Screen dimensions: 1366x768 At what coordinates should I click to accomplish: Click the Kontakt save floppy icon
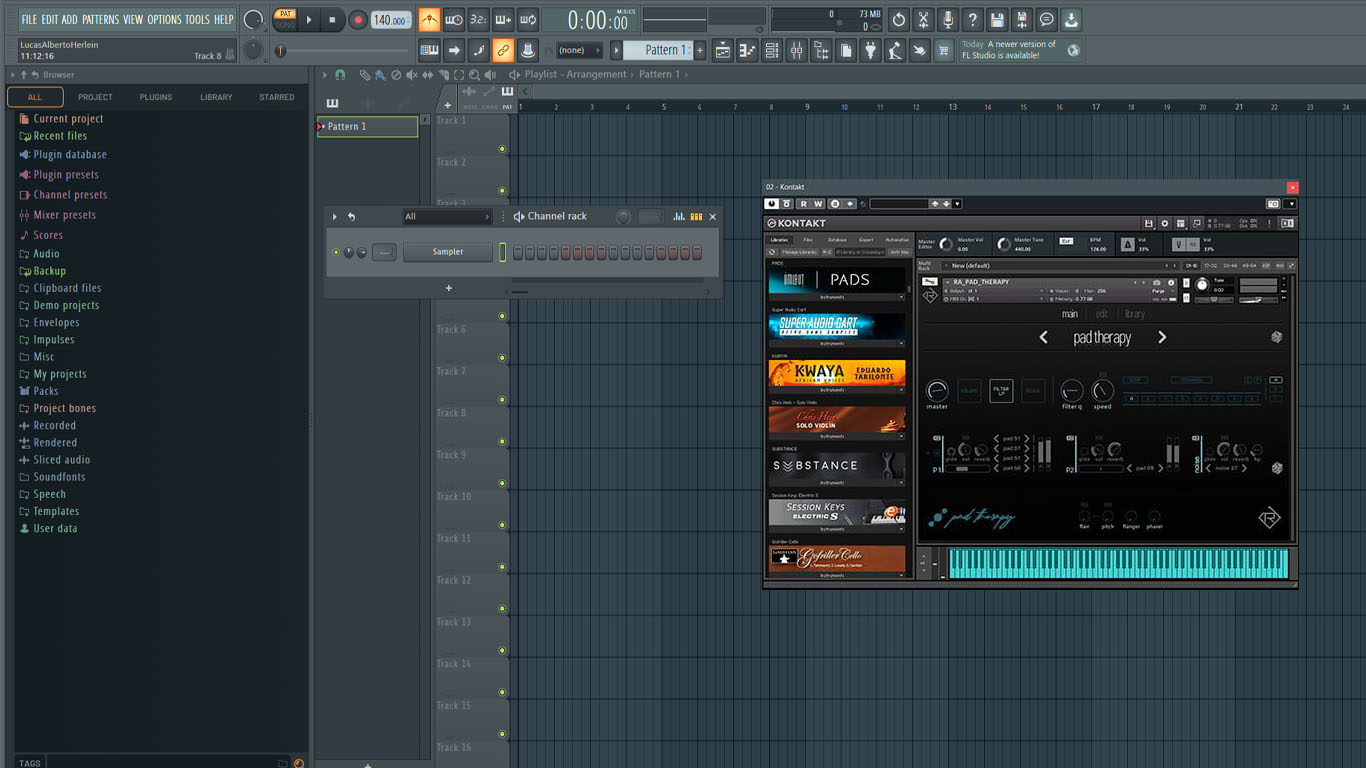1148,223
